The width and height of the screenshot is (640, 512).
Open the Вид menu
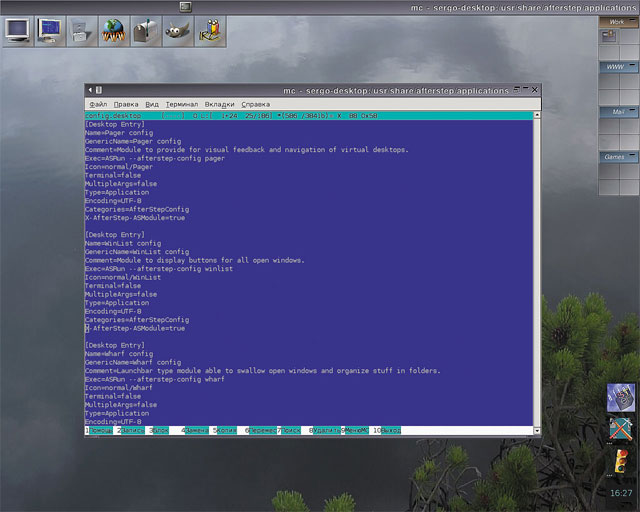152,104
